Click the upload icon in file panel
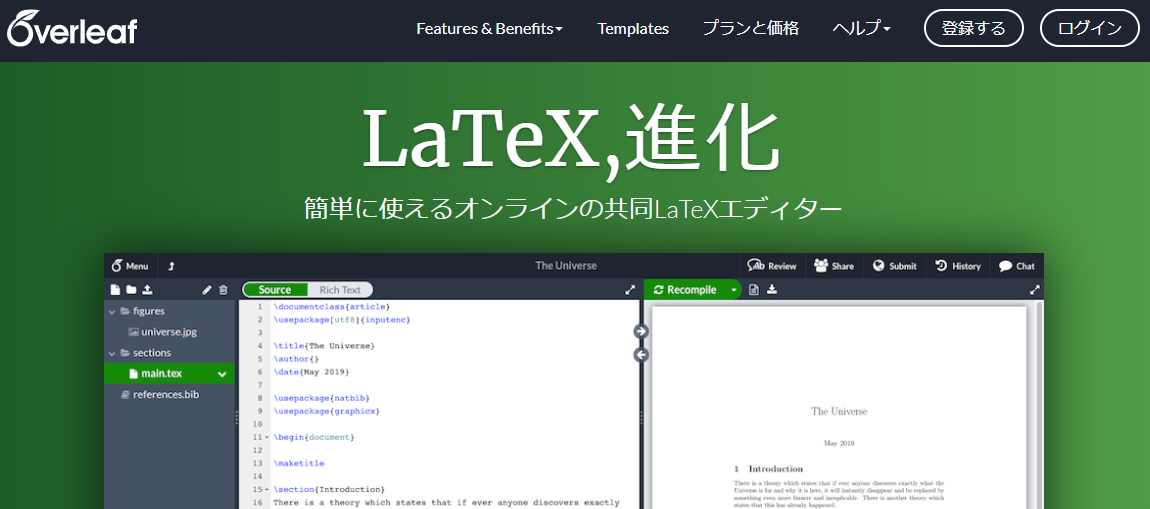 (x=147, y=290)
